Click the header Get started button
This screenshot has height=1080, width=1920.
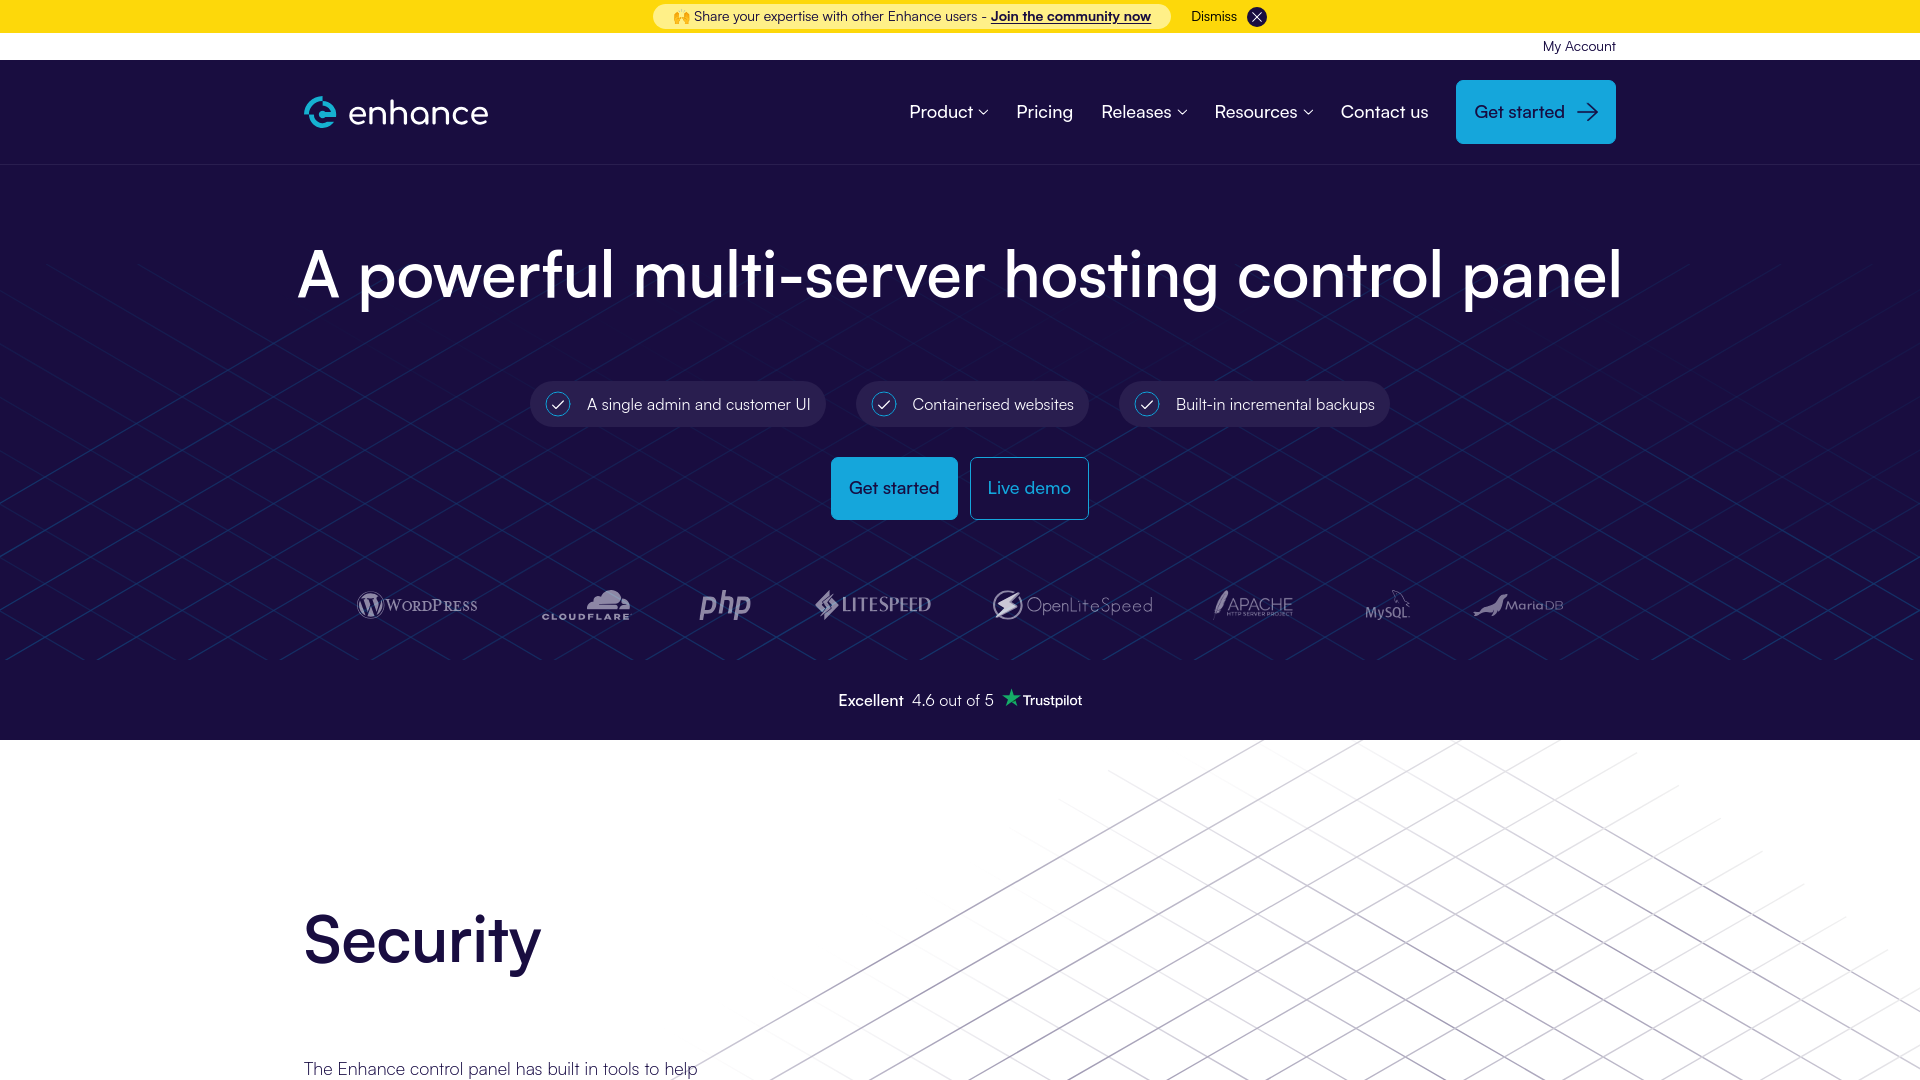pos(1535,112)
